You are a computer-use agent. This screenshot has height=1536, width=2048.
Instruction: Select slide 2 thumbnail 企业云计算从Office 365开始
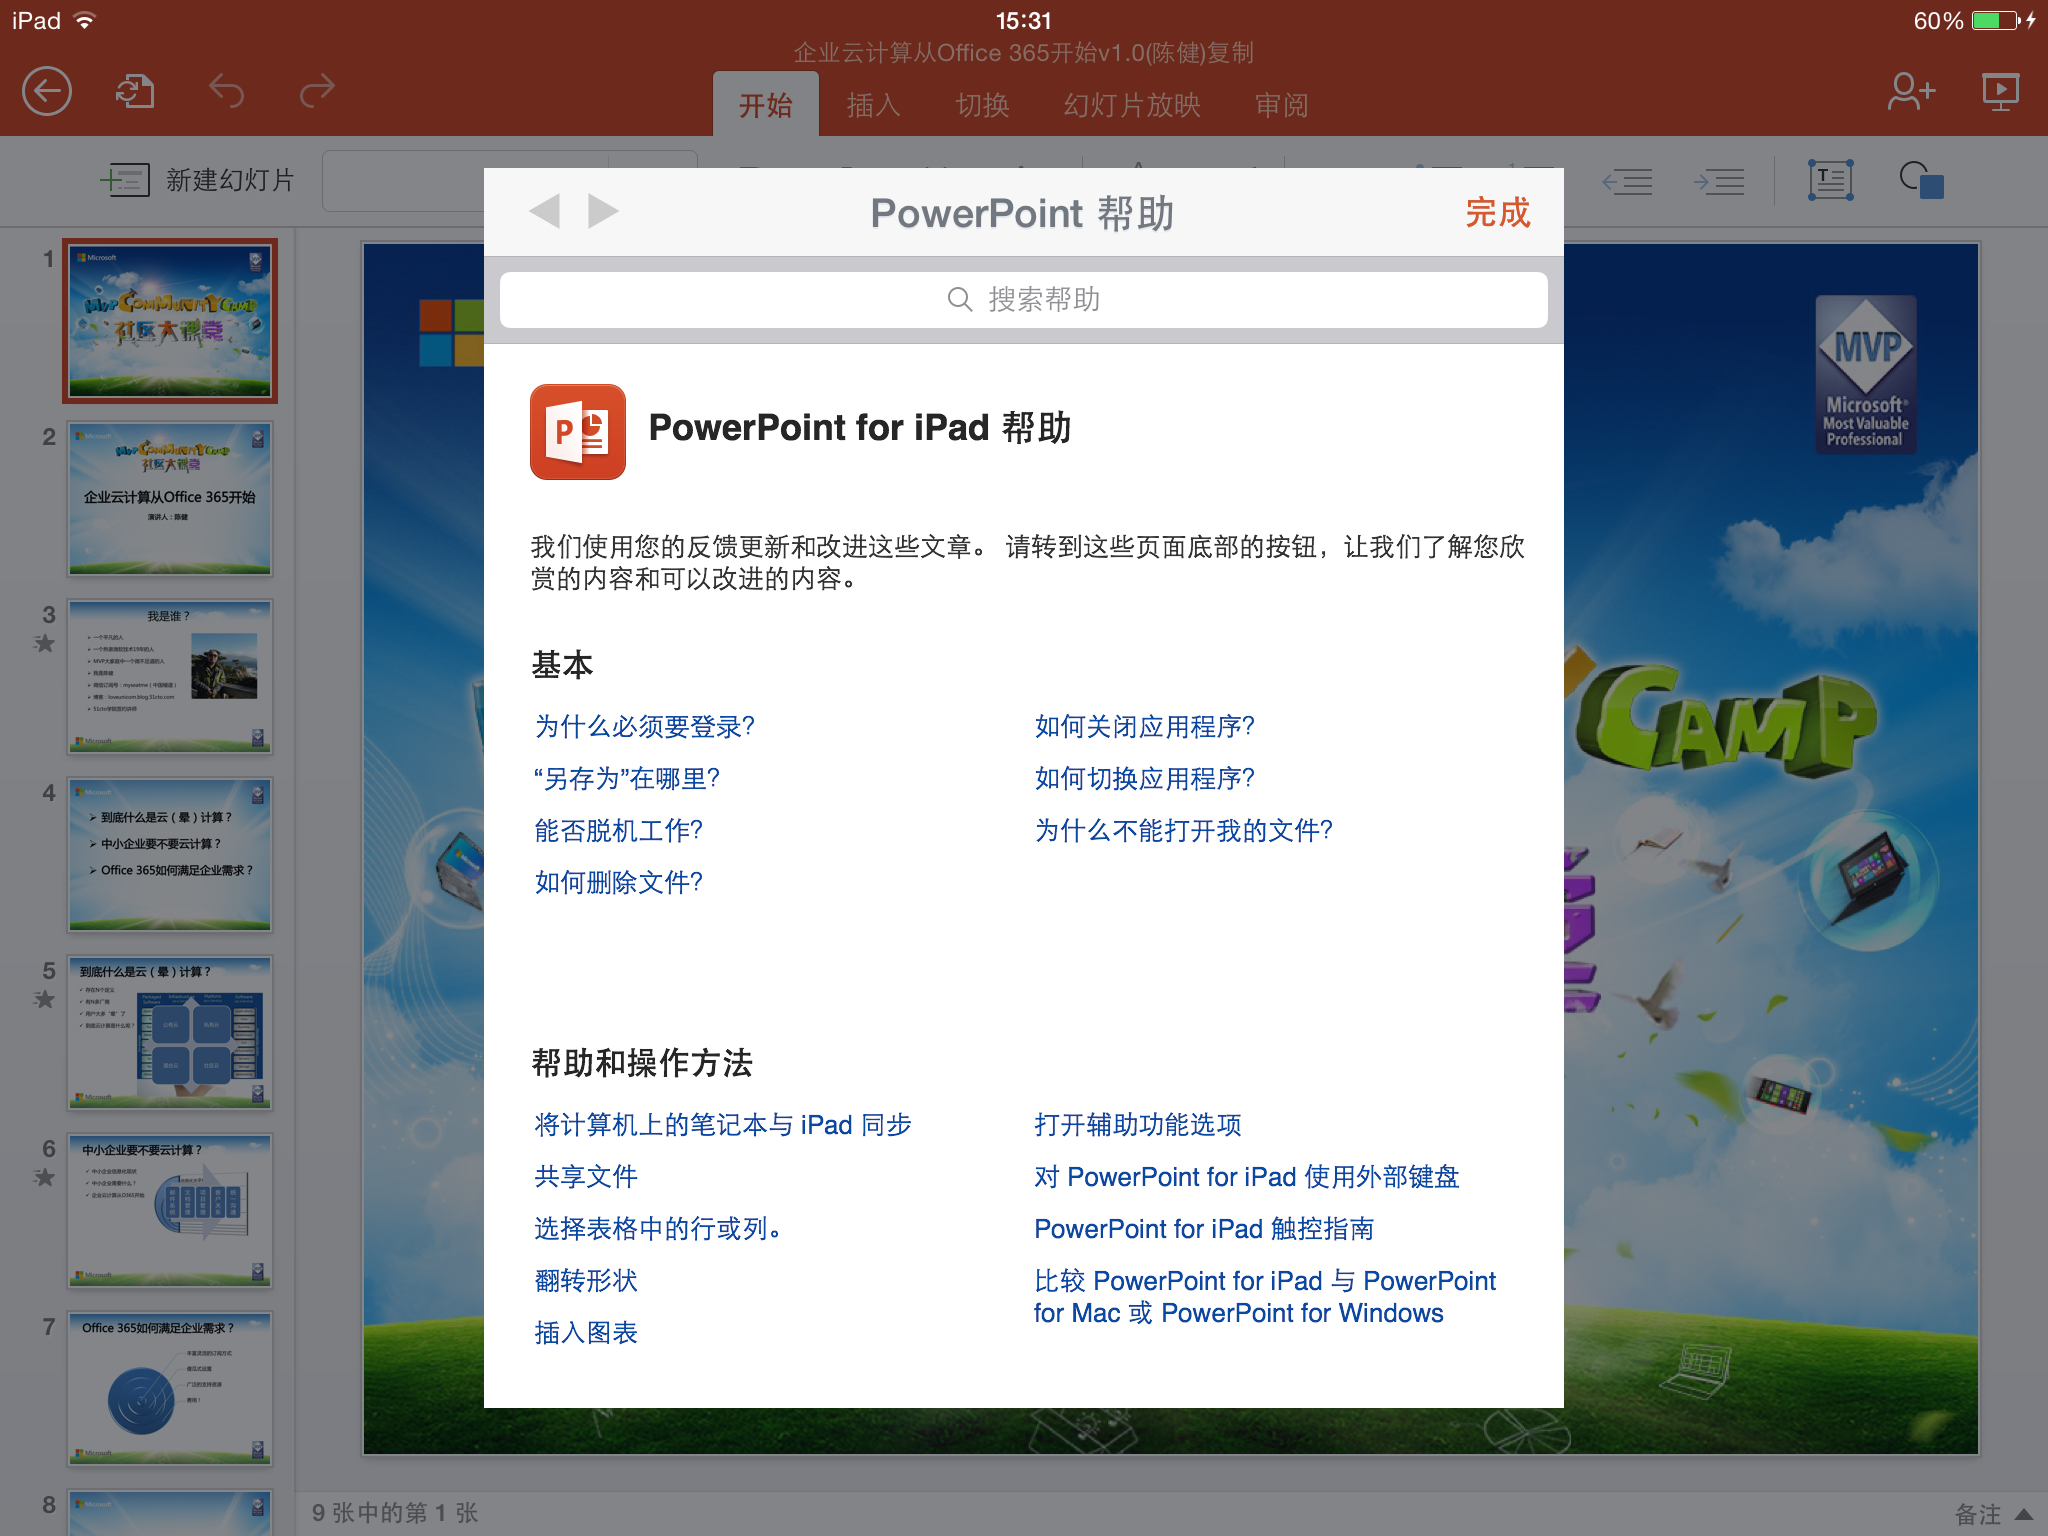point(170,499)
